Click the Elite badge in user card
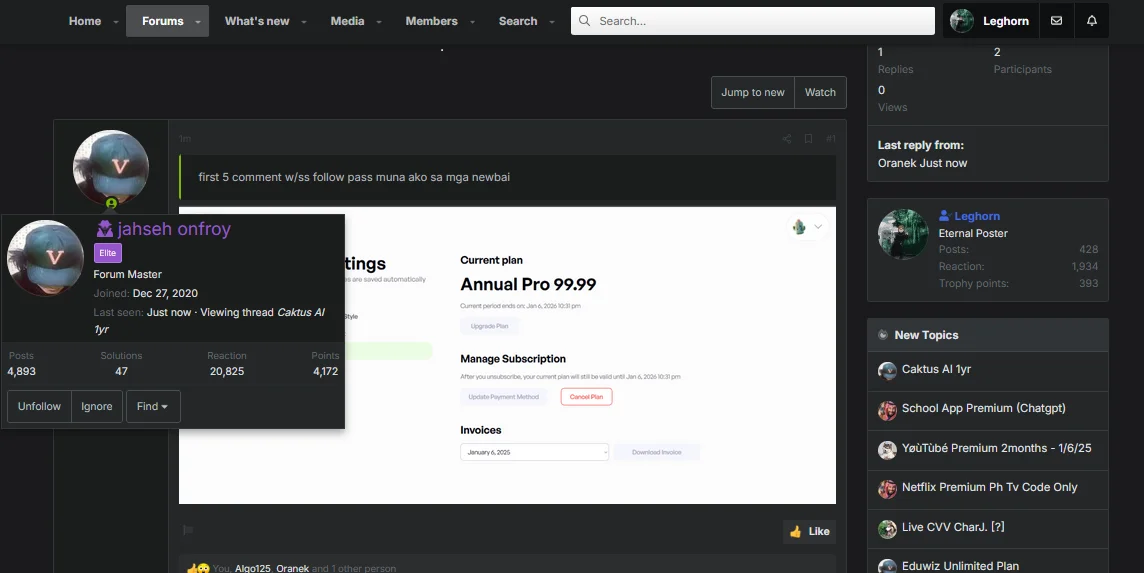Viewport: 1144px width, 573px height. (107, 253)
